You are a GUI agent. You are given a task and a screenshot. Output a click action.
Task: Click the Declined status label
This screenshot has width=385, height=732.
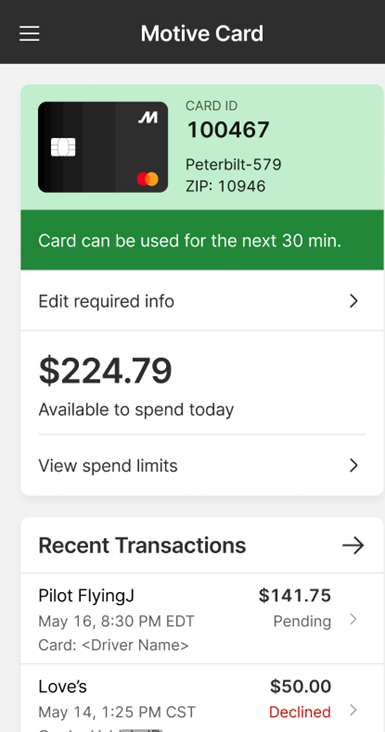pos(300,712)
